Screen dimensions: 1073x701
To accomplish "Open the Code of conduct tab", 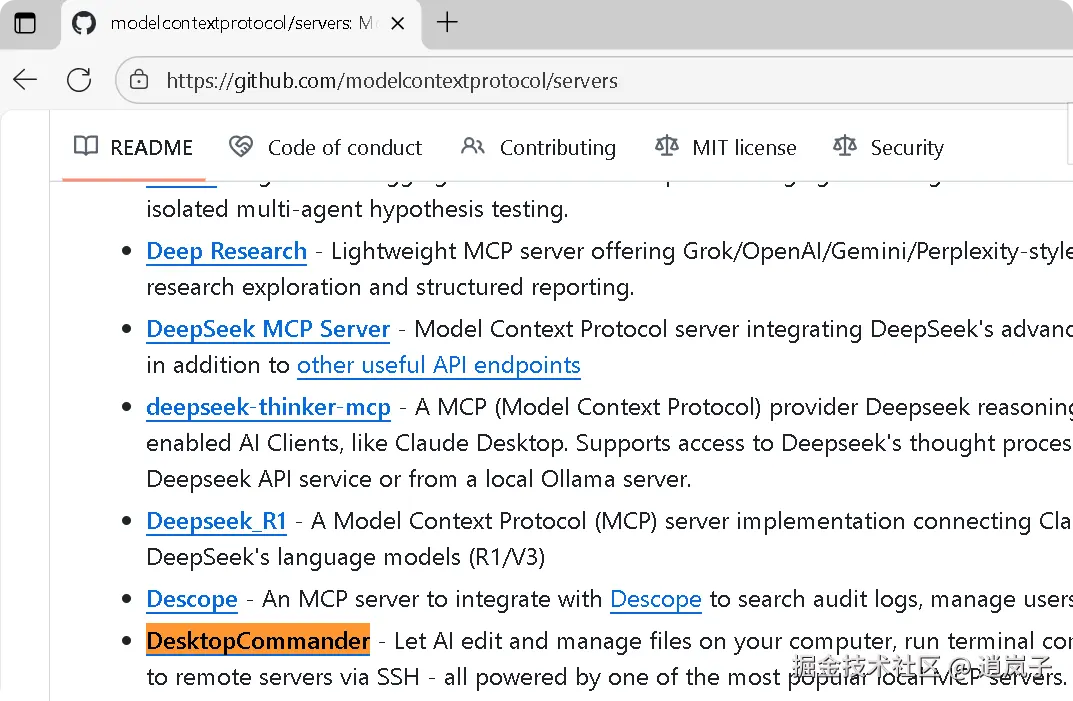I will (326, 148).
